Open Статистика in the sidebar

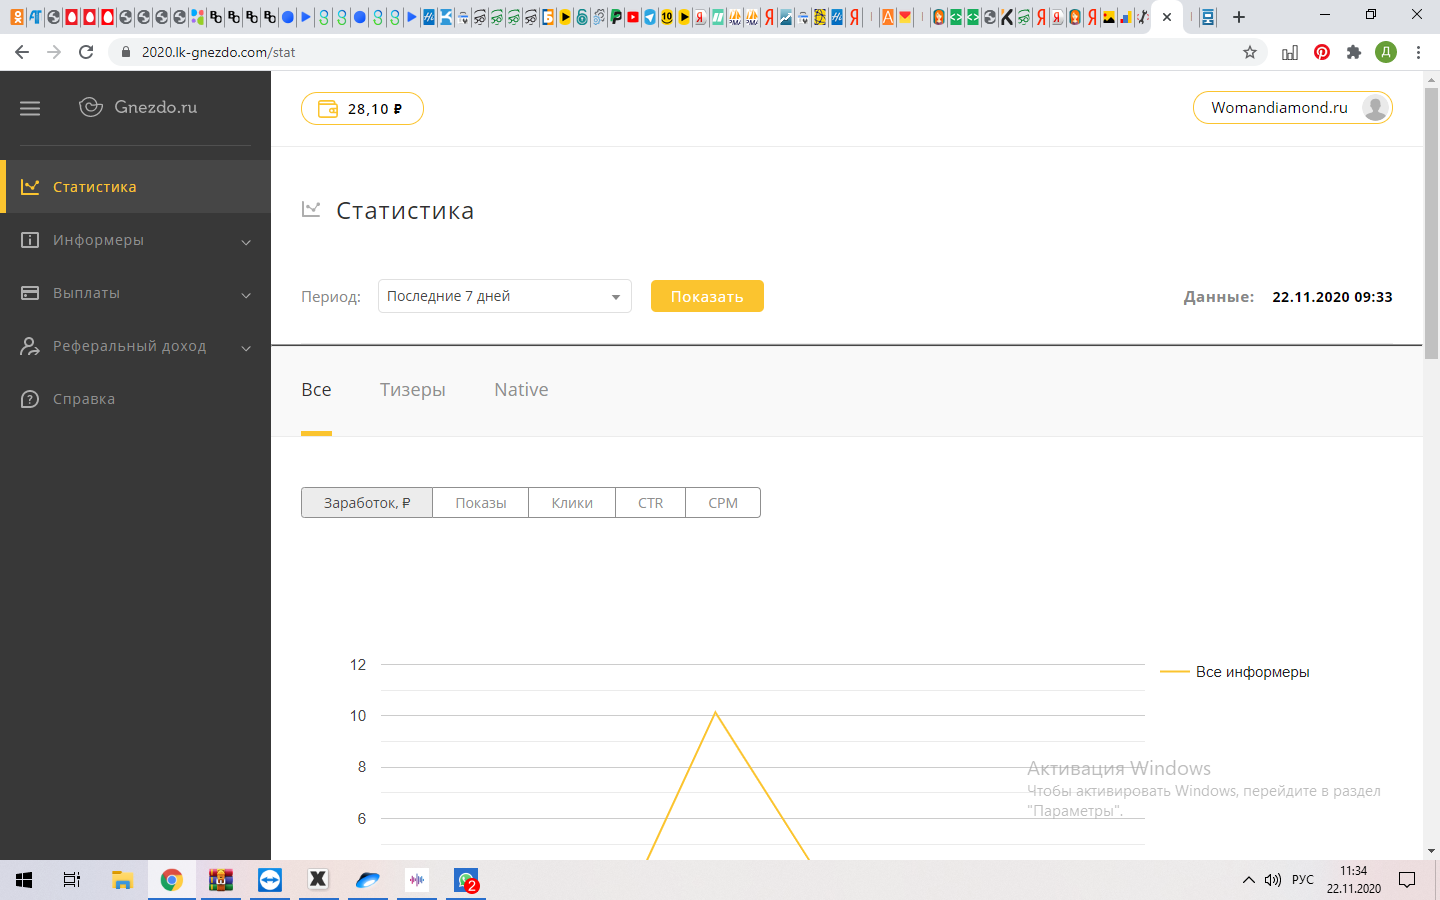tap(135, 187)
